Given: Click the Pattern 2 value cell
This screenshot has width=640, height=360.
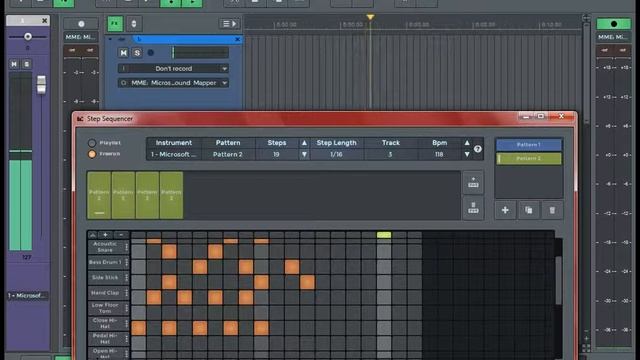Looking at the screenshot, I should [228, 154].
